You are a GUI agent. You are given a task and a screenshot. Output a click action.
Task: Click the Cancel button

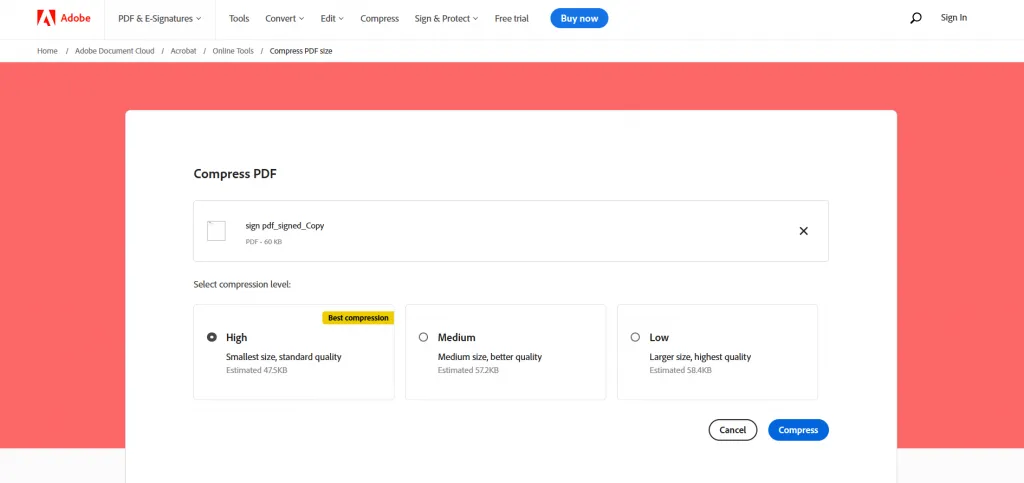point(733,430)
